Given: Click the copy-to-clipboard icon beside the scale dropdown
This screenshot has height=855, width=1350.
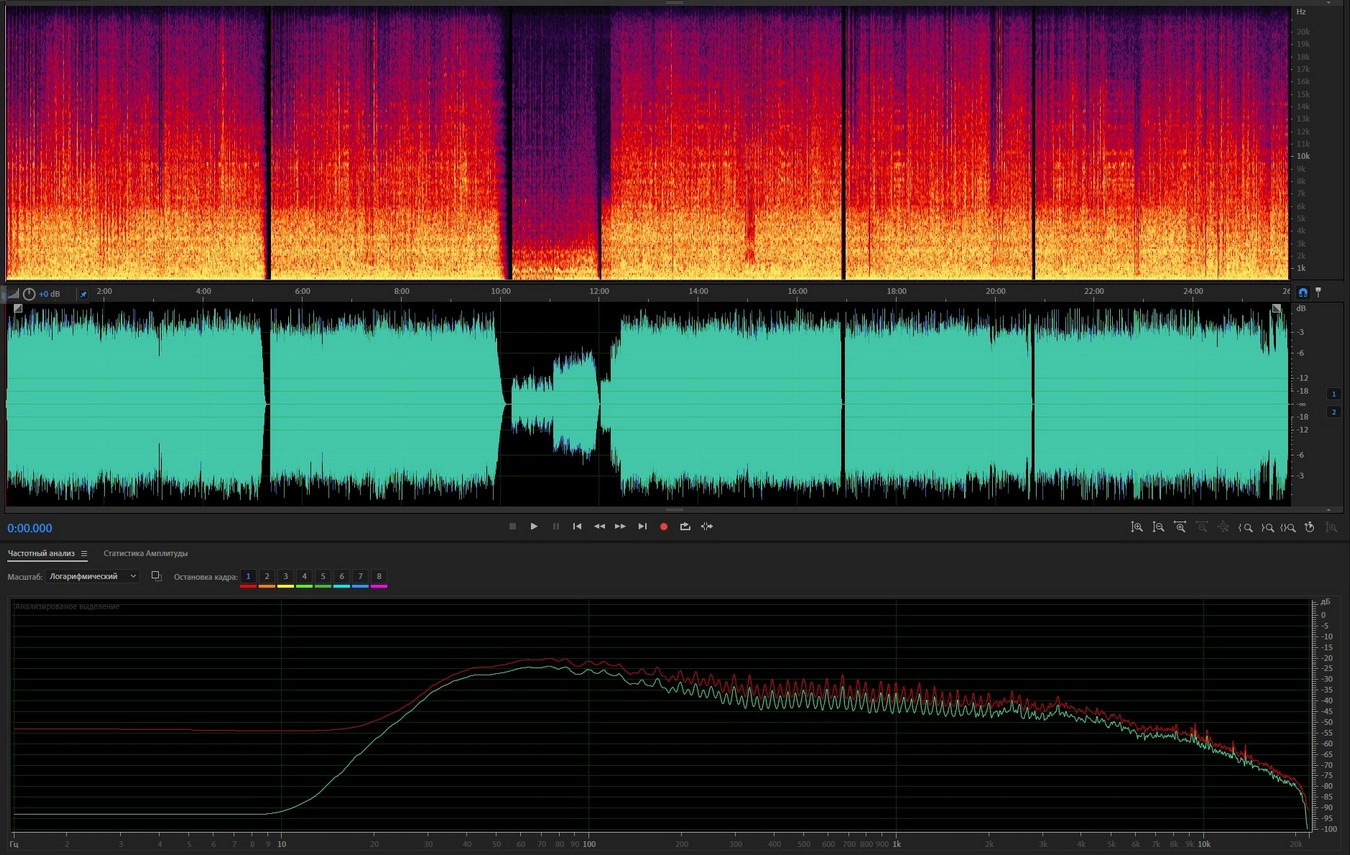Looking at the screenshot, I should [156, 576].
